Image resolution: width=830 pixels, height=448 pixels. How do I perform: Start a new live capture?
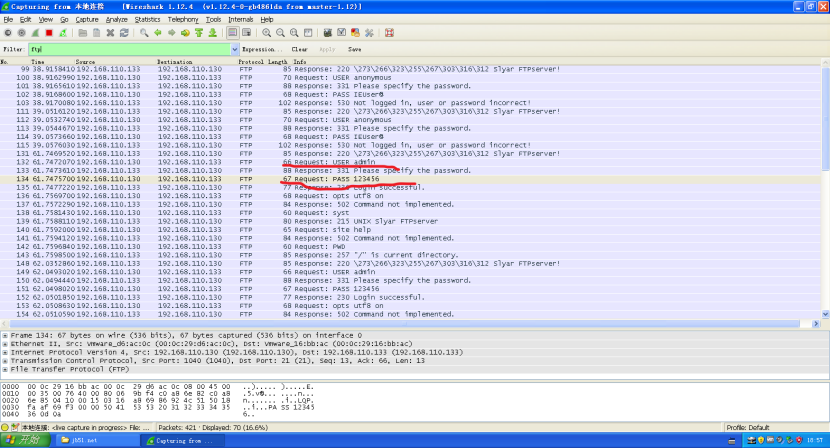point(35,33)
